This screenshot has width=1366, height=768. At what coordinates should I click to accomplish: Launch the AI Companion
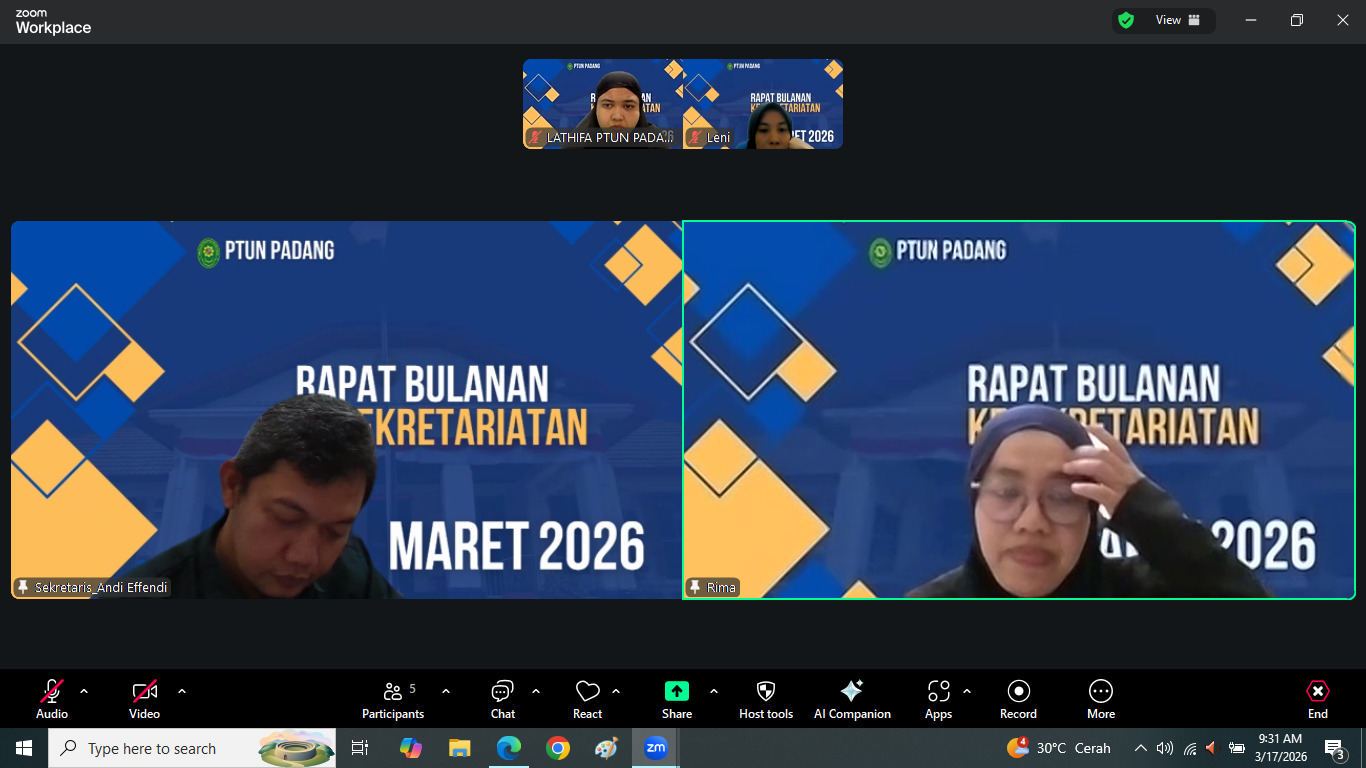point(852,698)
